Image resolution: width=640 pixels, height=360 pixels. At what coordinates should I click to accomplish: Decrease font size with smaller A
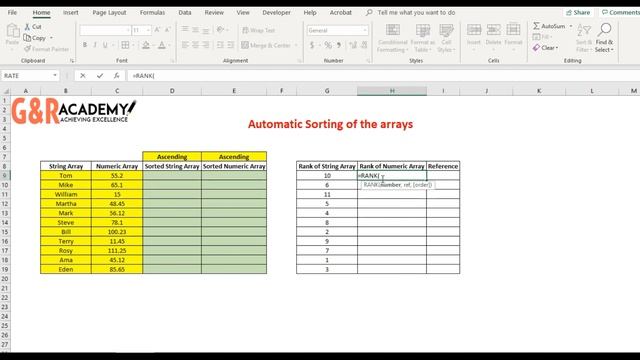(x=167, y=30)
